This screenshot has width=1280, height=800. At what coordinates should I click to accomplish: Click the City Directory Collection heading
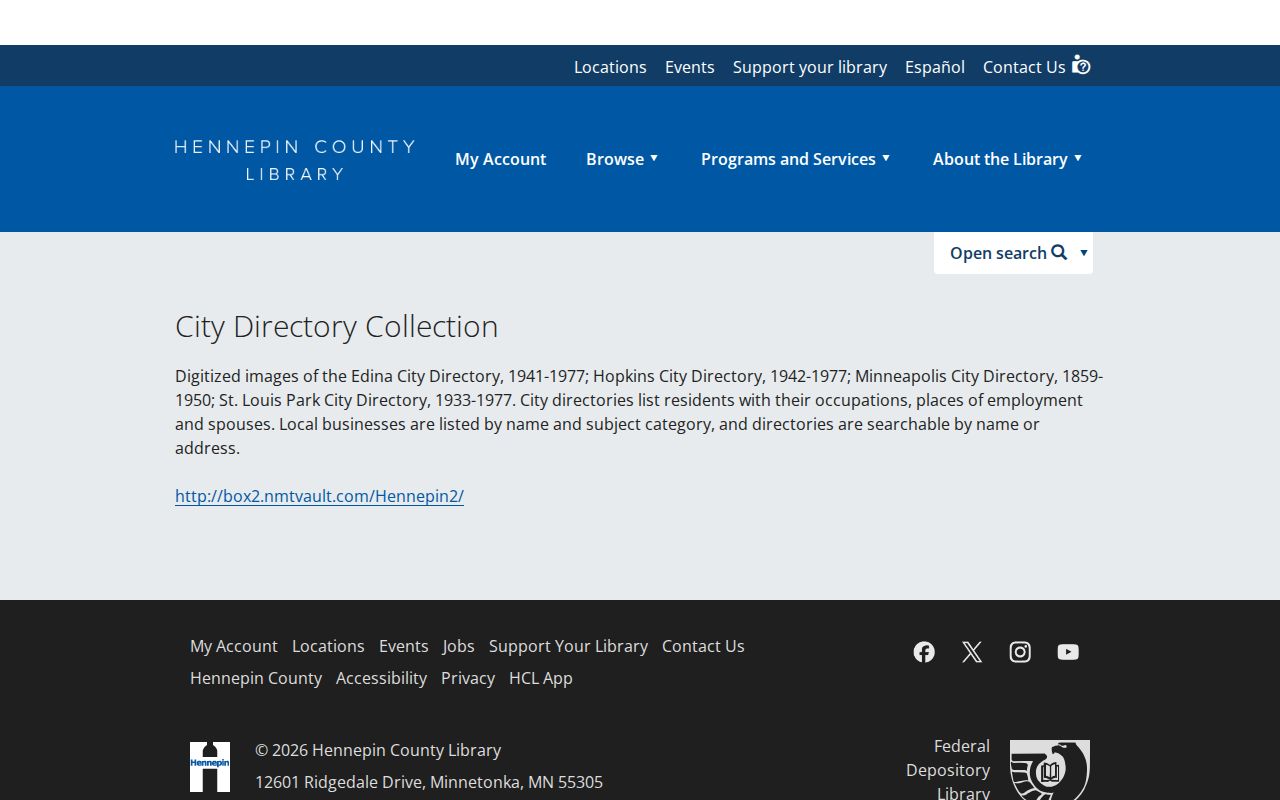coord(336,326)
